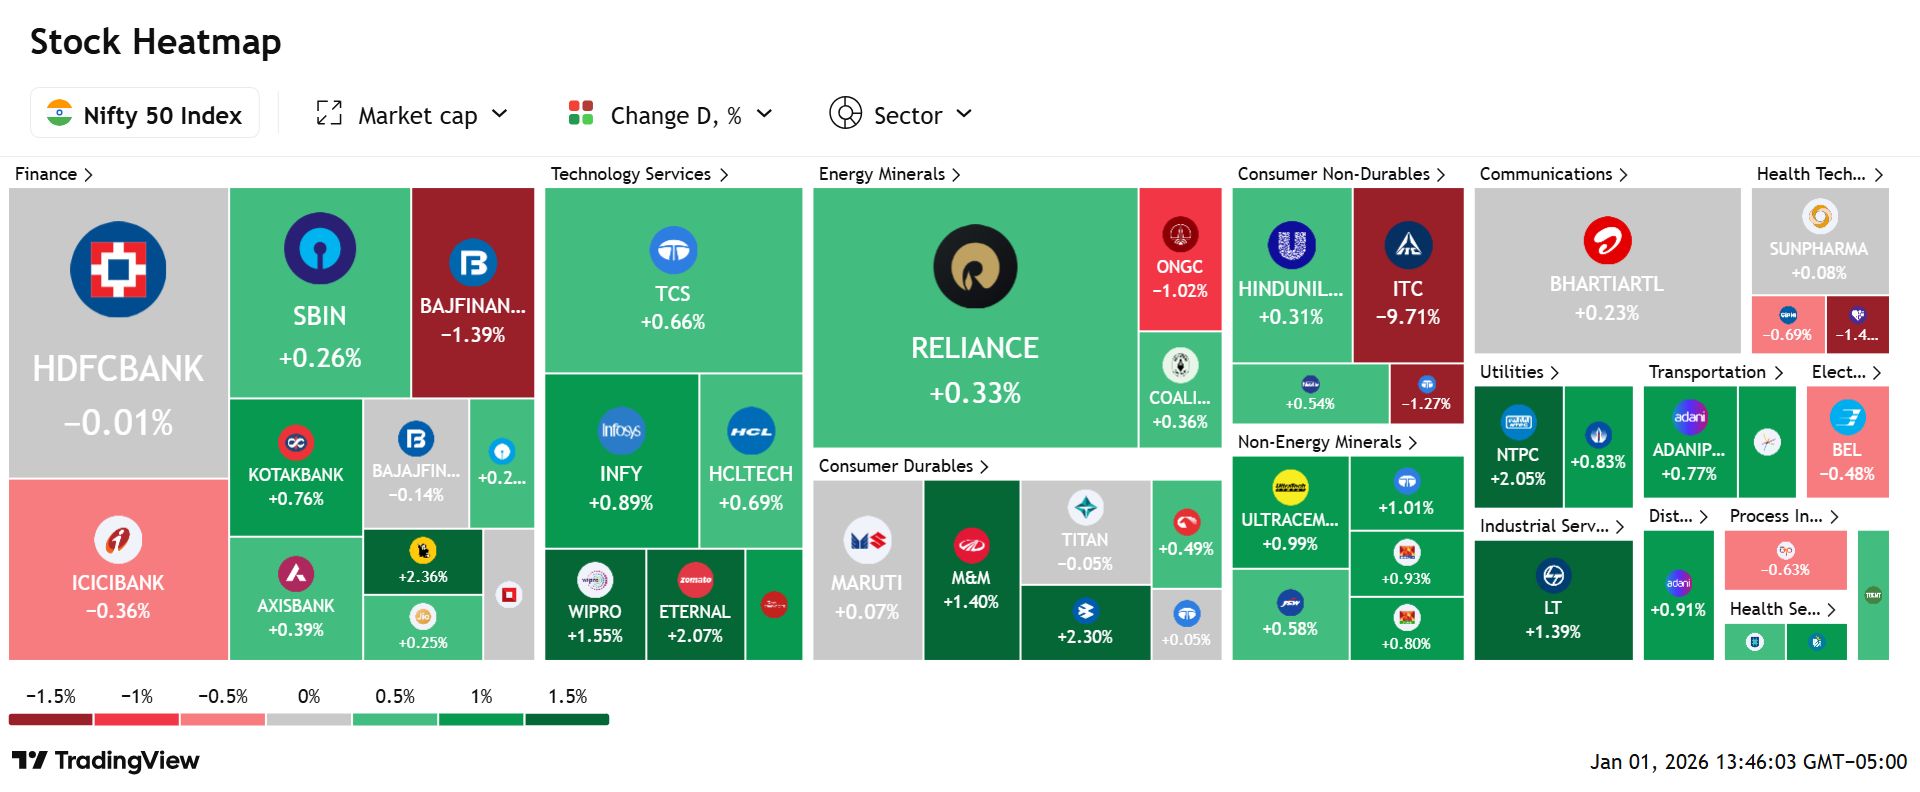Expand the Utilities sector
The width and height of the screenshot is (1920, 792).
pos(1520,372)
